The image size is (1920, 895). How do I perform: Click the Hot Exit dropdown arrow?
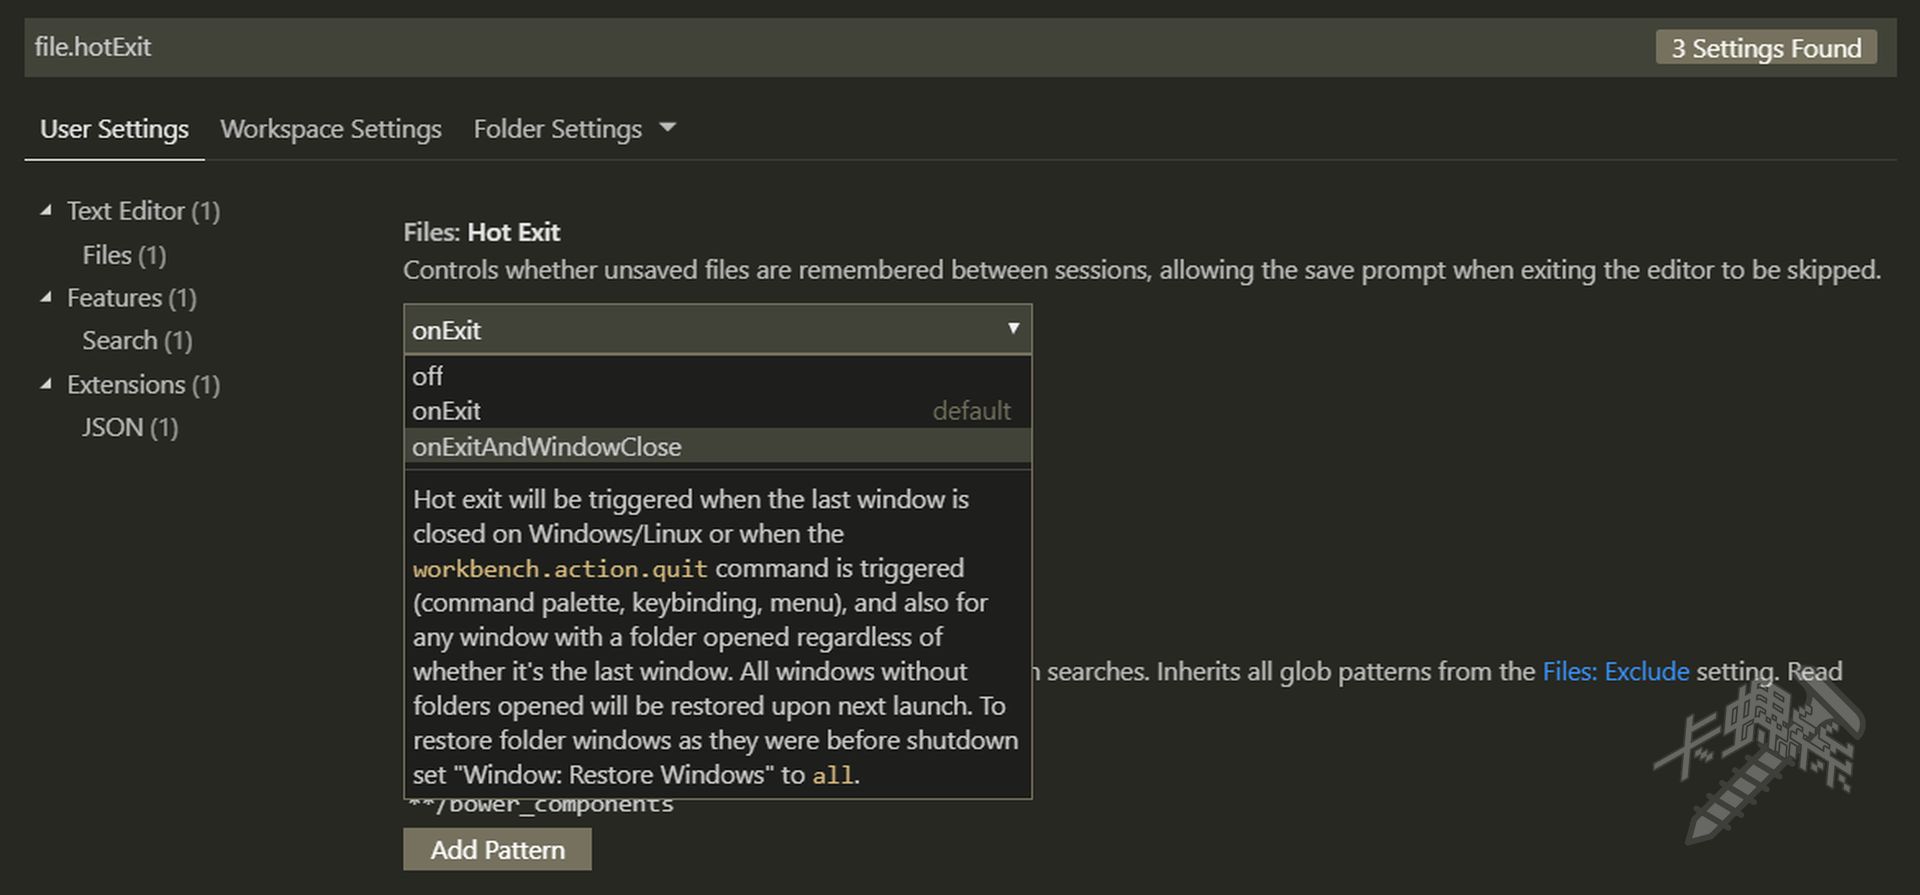1013,329
